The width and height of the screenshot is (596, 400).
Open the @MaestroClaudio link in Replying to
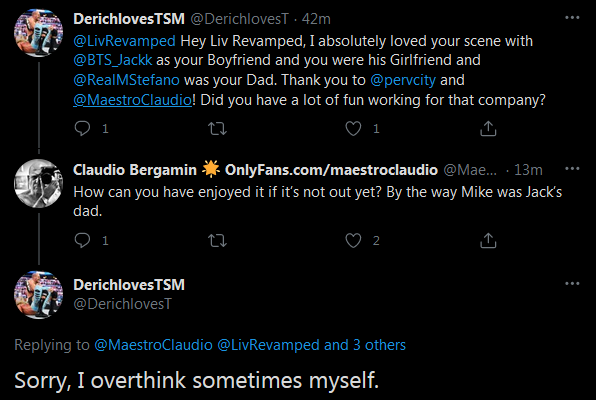click(153, 345)
